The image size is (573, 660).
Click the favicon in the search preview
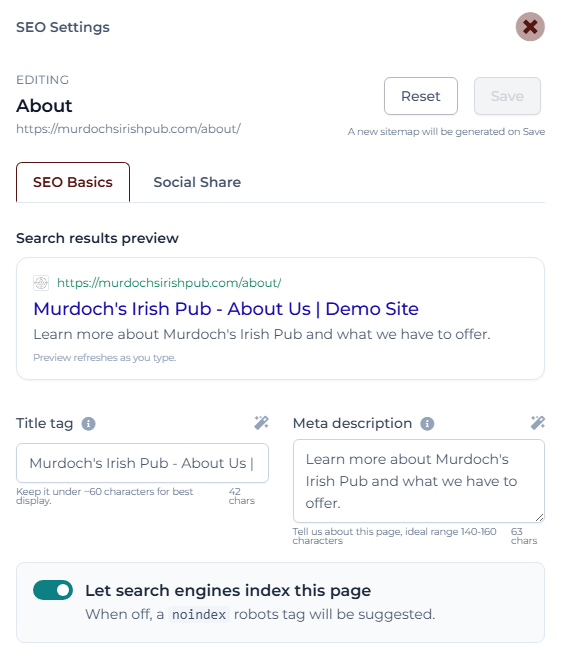(x=41, y=283)
